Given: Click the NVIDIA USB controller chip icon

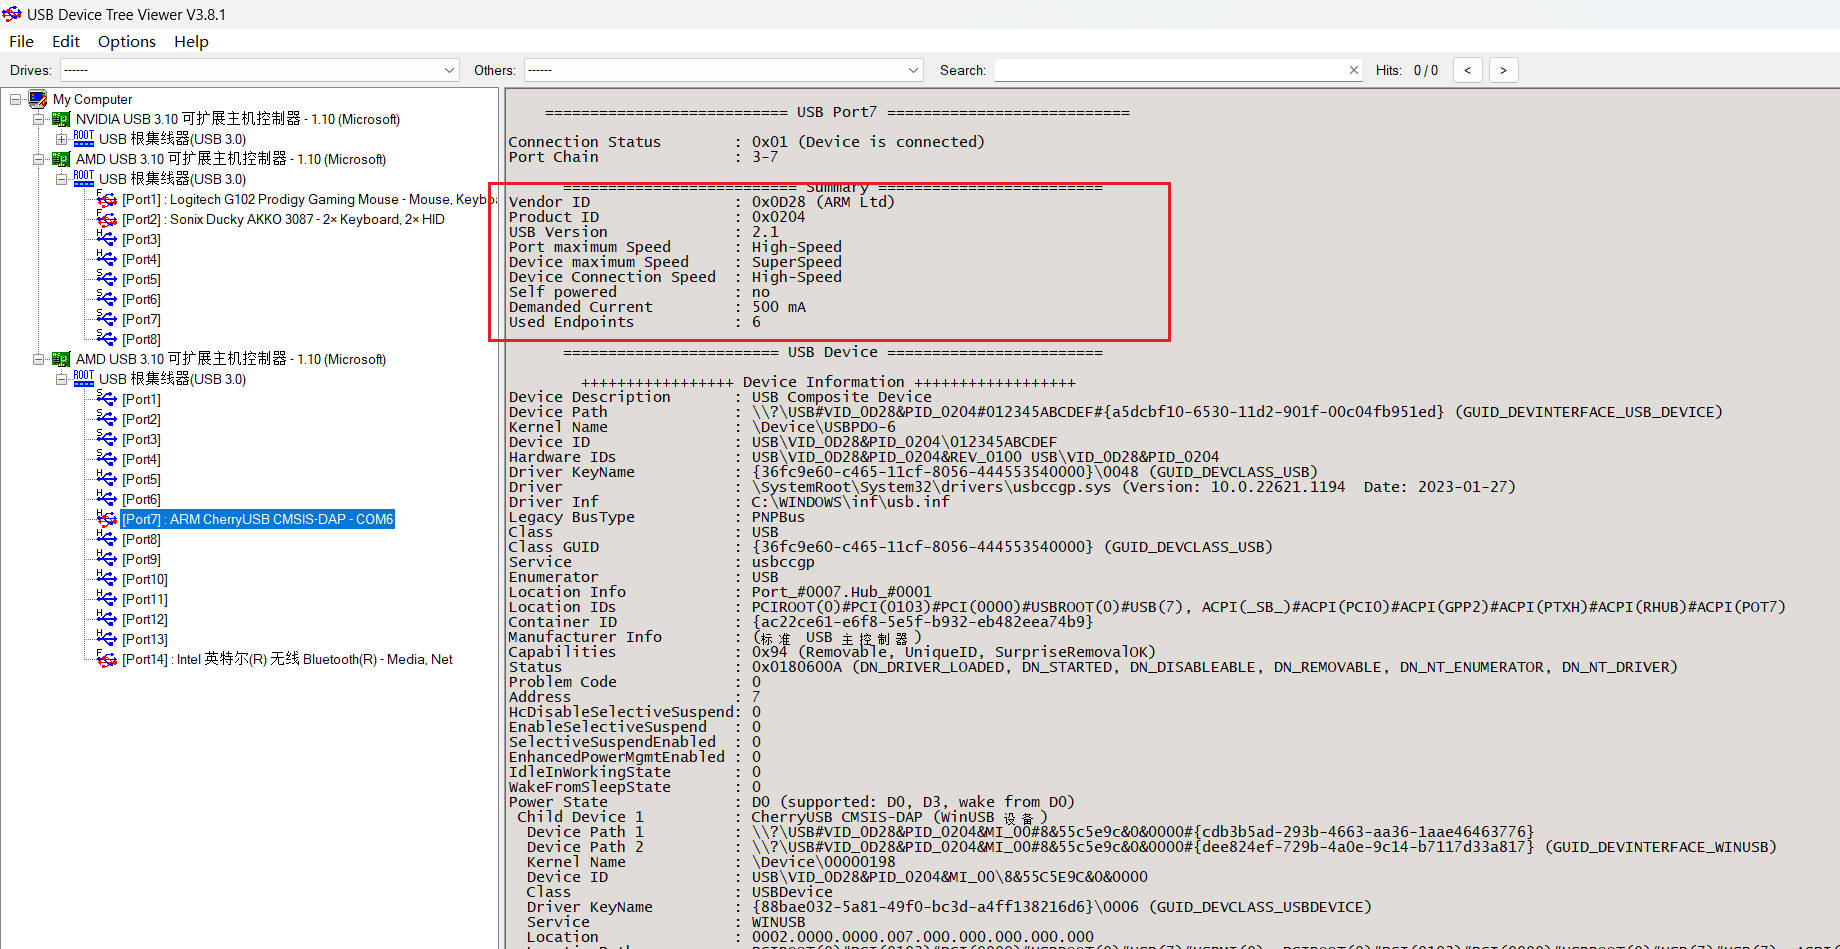Looking at the screenshot, I should 60,119.
